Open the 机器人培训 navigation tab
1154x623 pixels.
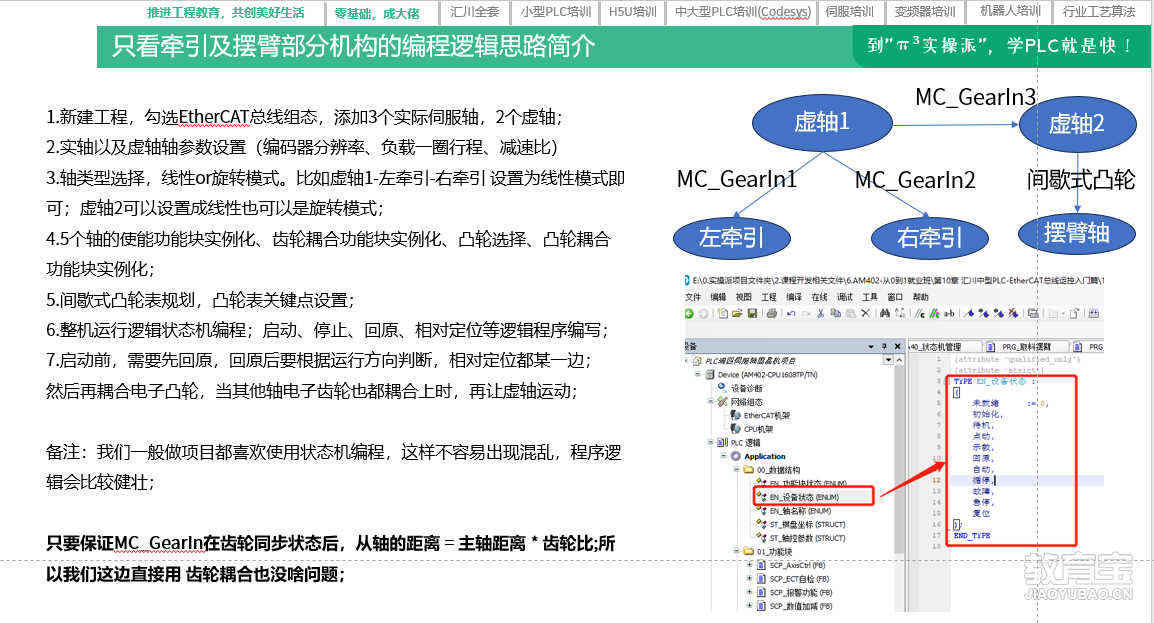click(x=1010, y=13)
